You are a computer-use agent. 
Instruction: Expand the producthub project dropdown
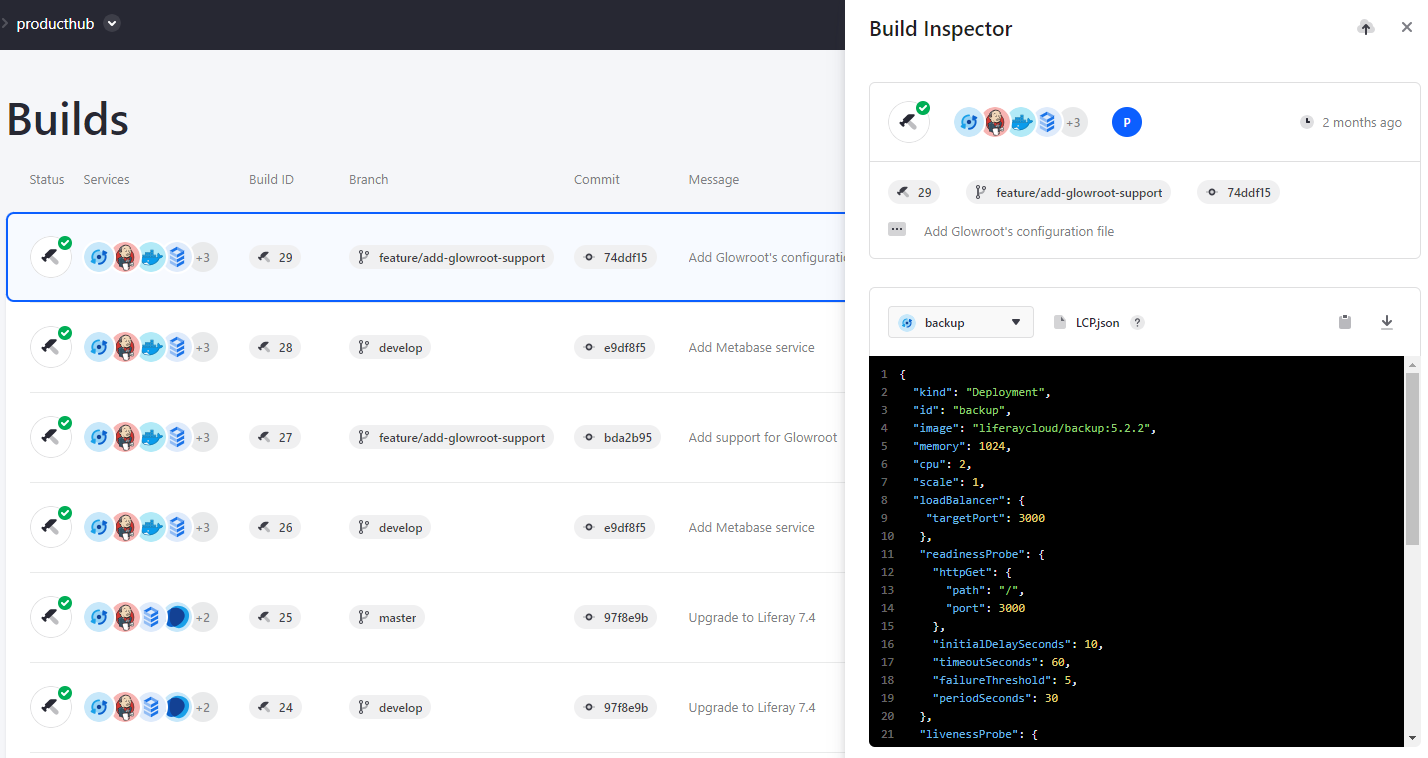point(112,24)
